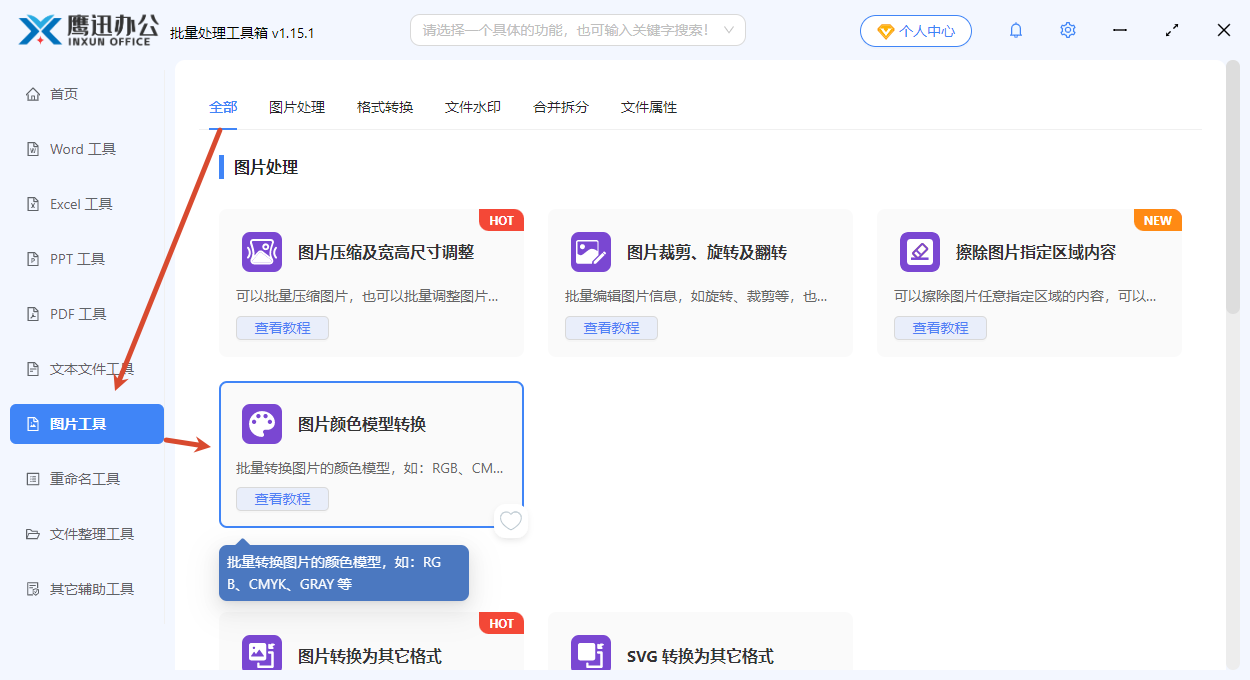Open the settings gear in title bar
1250x680 pixels.
(1068, 30)
